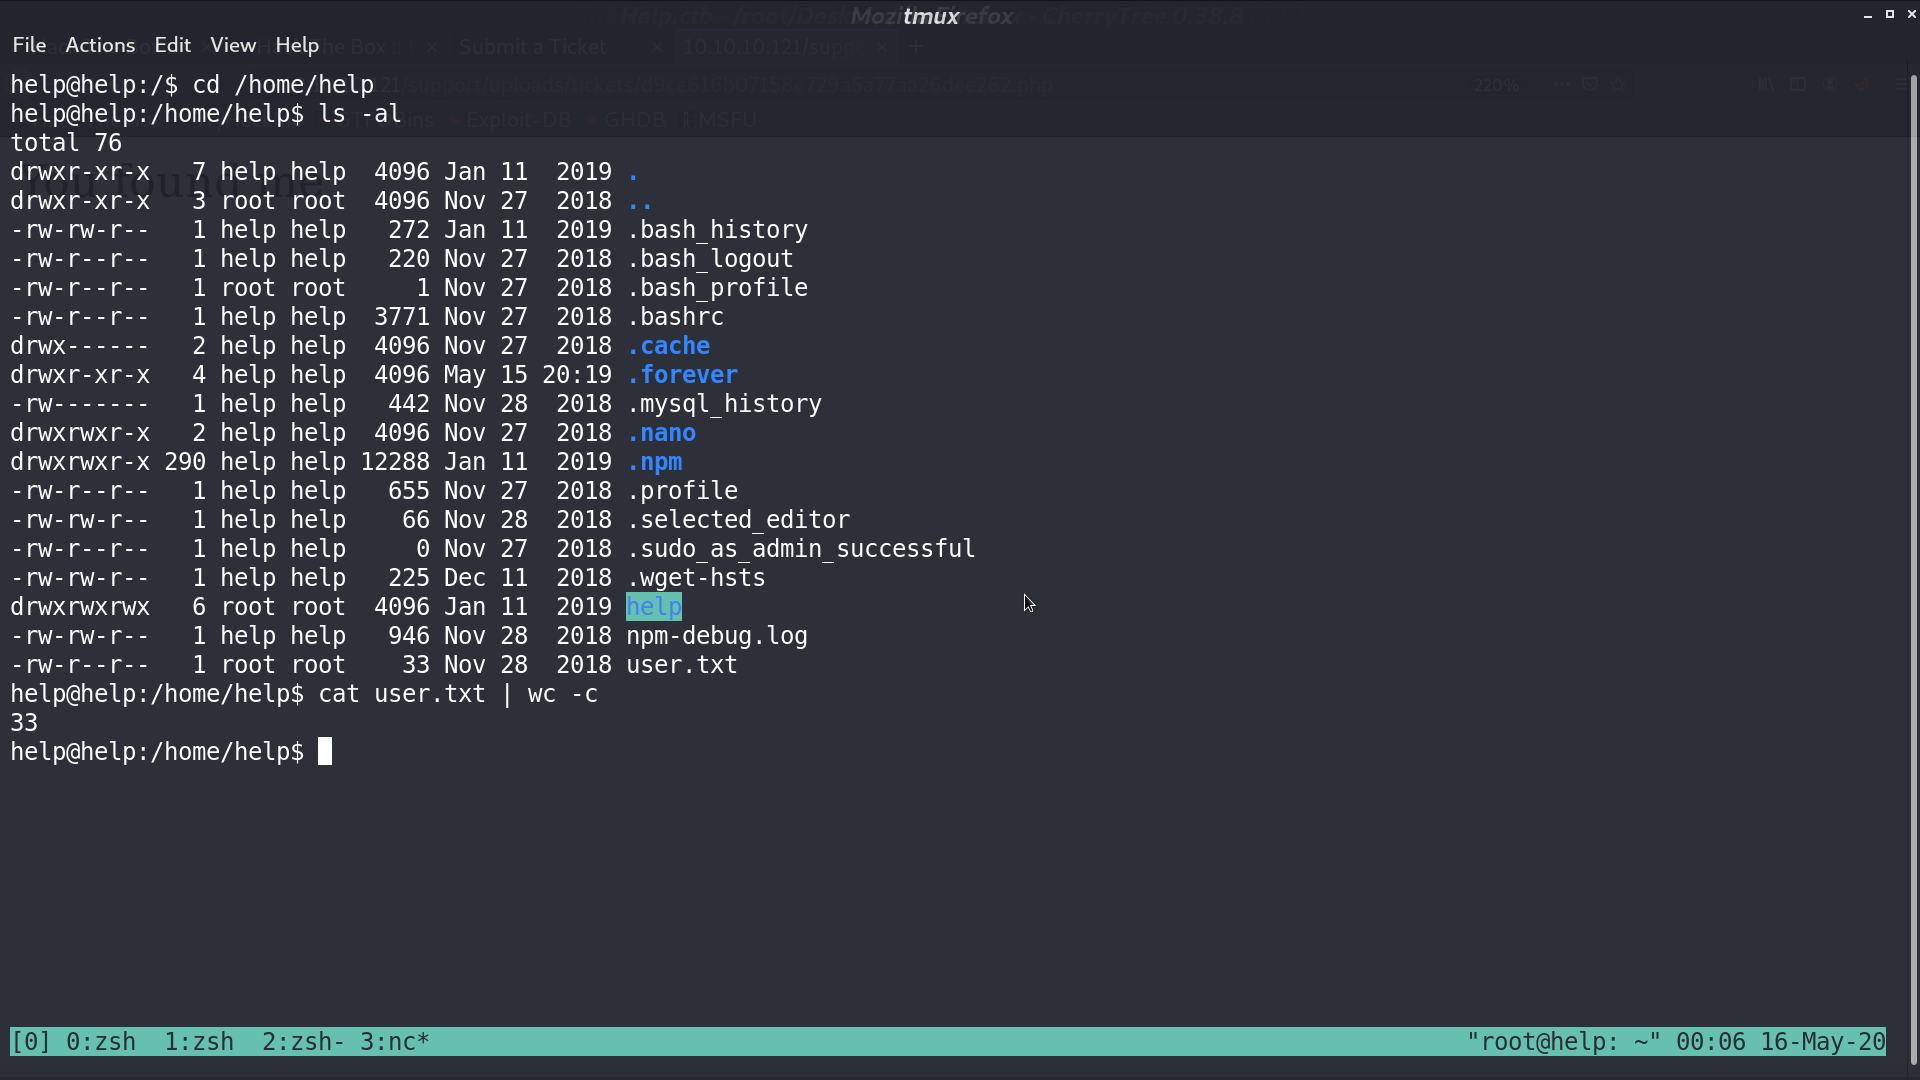
Task: Click the user.txt filename in listing
Action: (682, 665)
